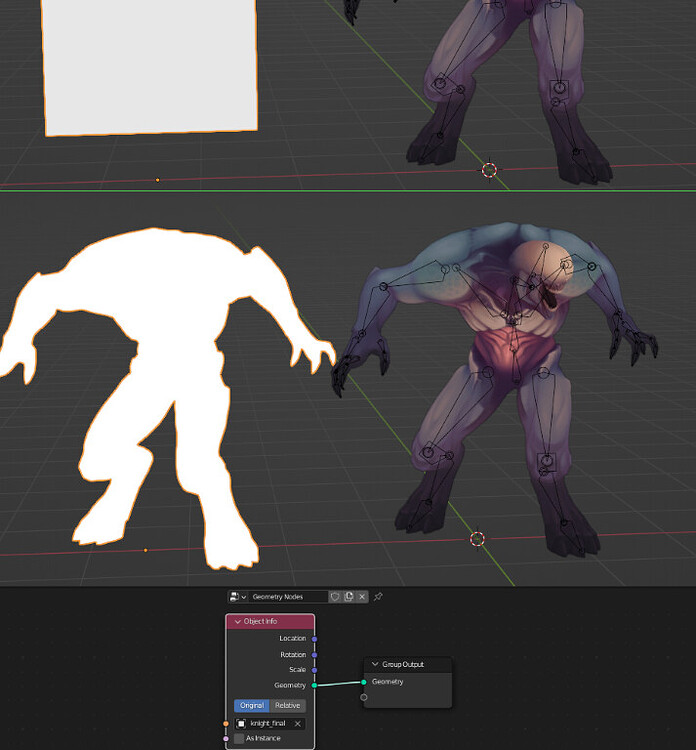Click the empty Group Output socket
This screenshot has width=696, height=750.
[364, 697]
